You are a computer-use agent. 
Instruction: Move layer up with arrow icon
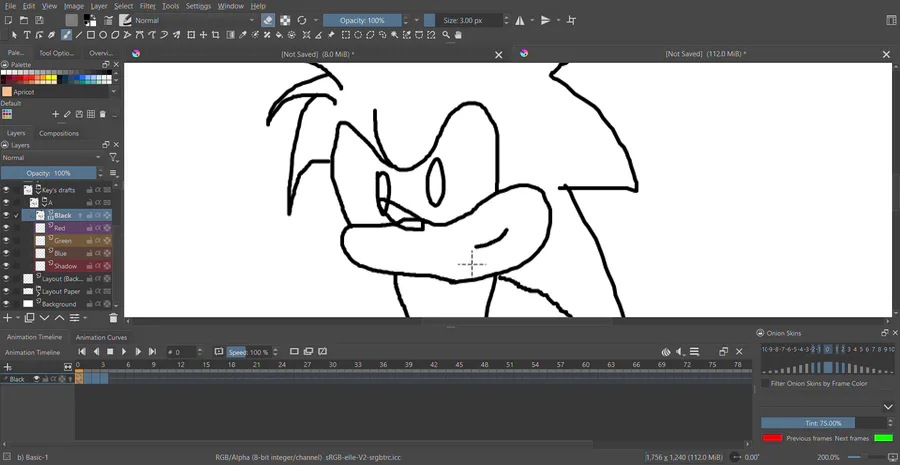[x=60, y=317]
